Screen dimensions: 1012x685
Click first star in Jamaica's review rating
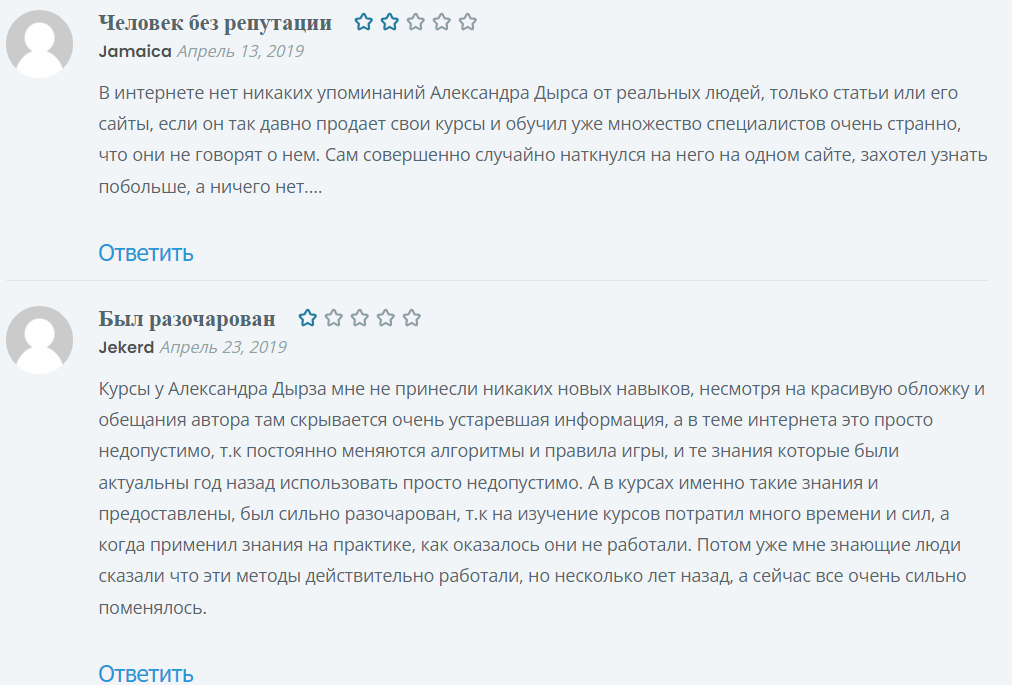363,22
